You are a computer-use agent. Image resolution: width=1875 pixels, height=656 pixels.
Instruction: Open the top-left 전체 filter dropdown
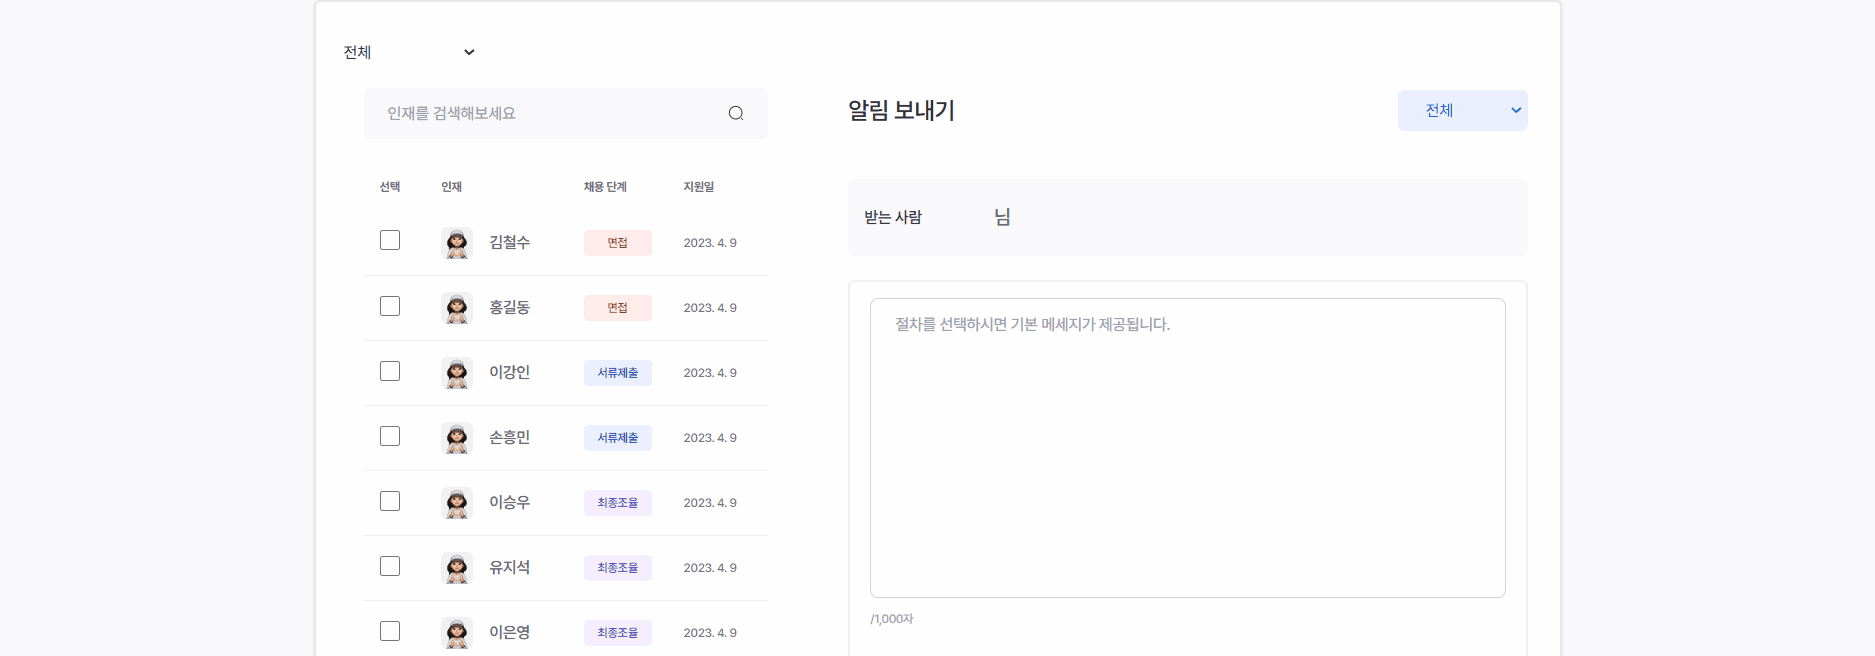[409, 52]
